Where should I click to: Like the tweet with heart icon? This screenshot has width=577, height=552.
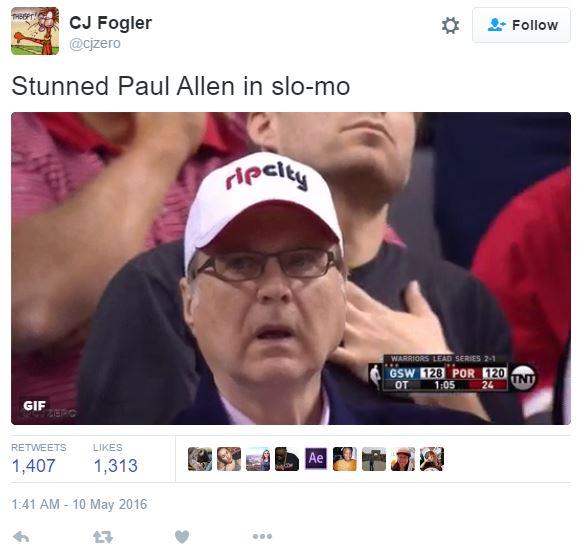coord(182,537)
